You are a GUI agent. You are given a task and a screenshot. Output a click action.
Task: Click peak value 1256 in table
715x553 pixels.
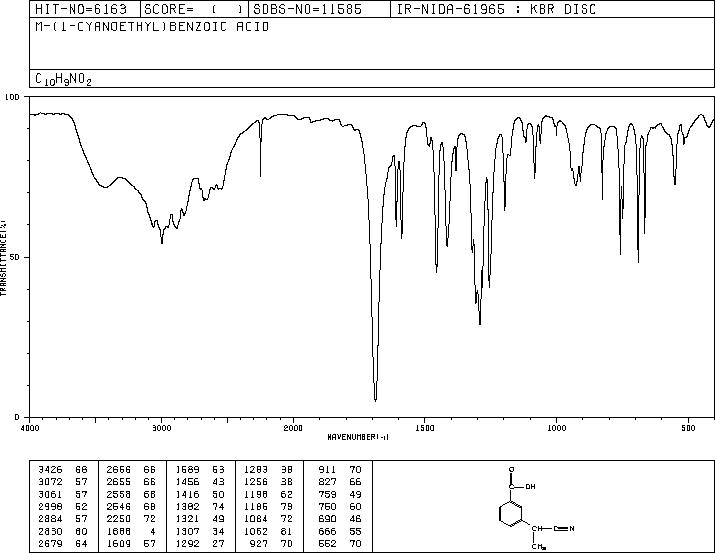[256, 482]
